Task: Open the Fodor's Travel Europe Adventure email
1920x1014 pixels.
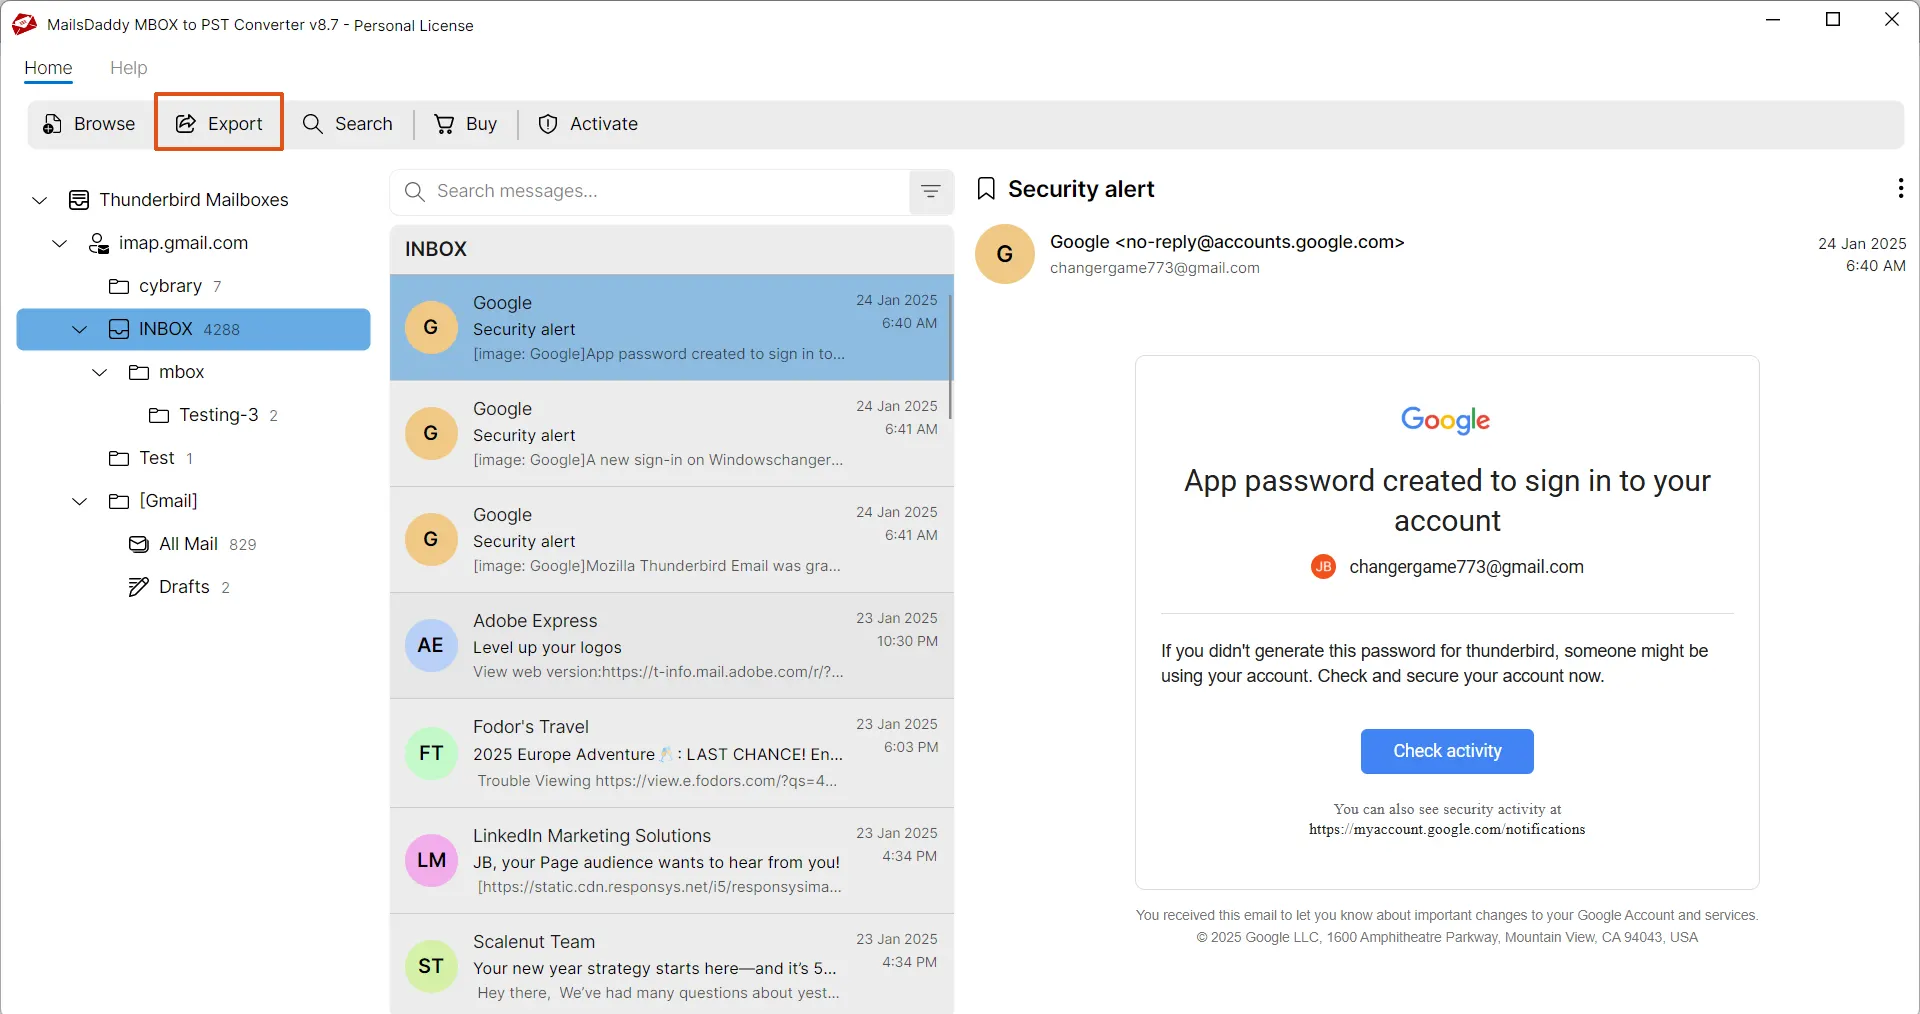Action: click(x=671, y=753)
